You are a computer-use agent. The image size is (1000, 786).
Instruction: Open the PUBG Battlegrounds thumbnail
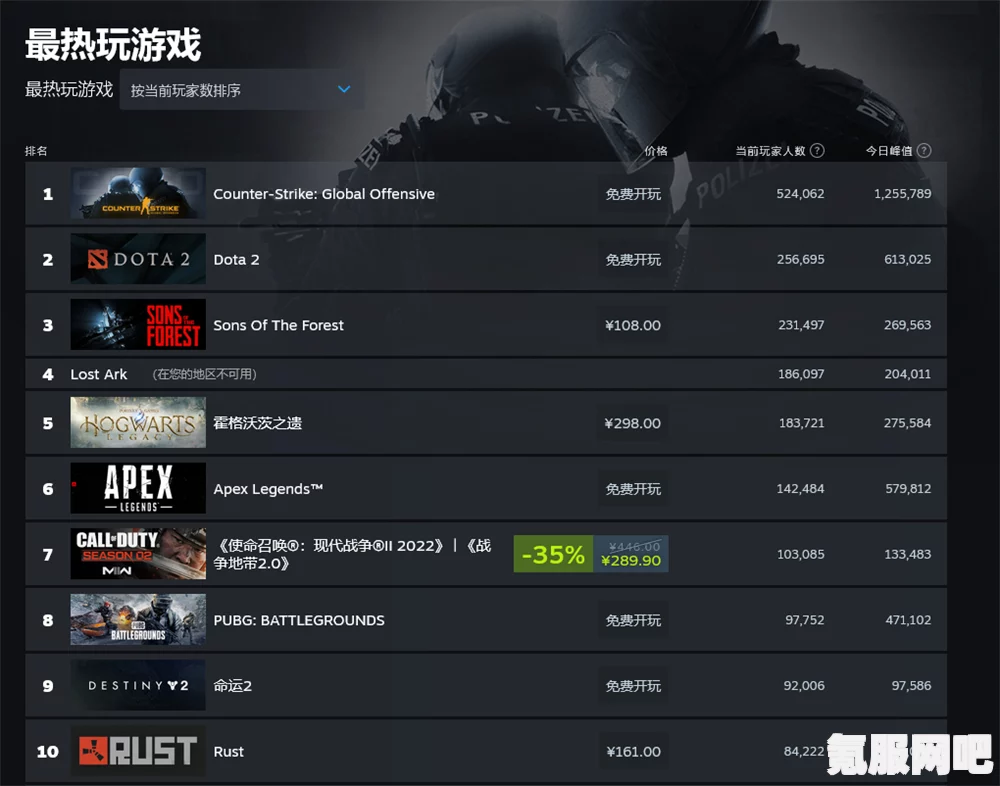click(x=138, y=620)
